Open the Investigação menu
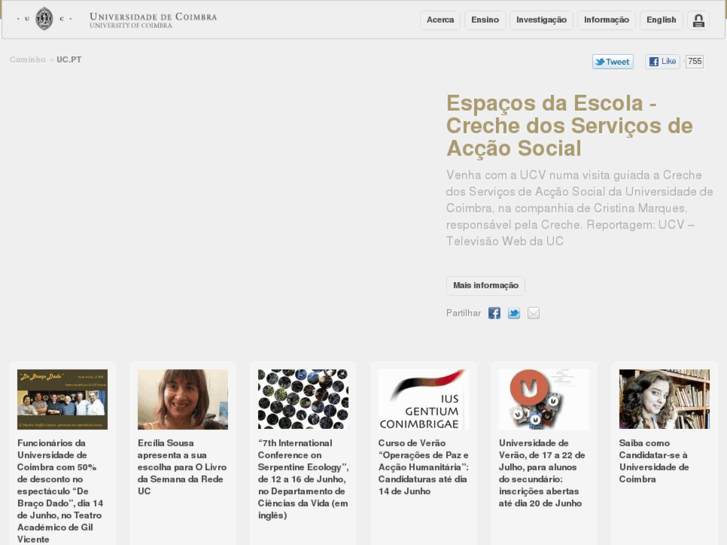This screenshot has height=545, width=727. tap(541, 20)
